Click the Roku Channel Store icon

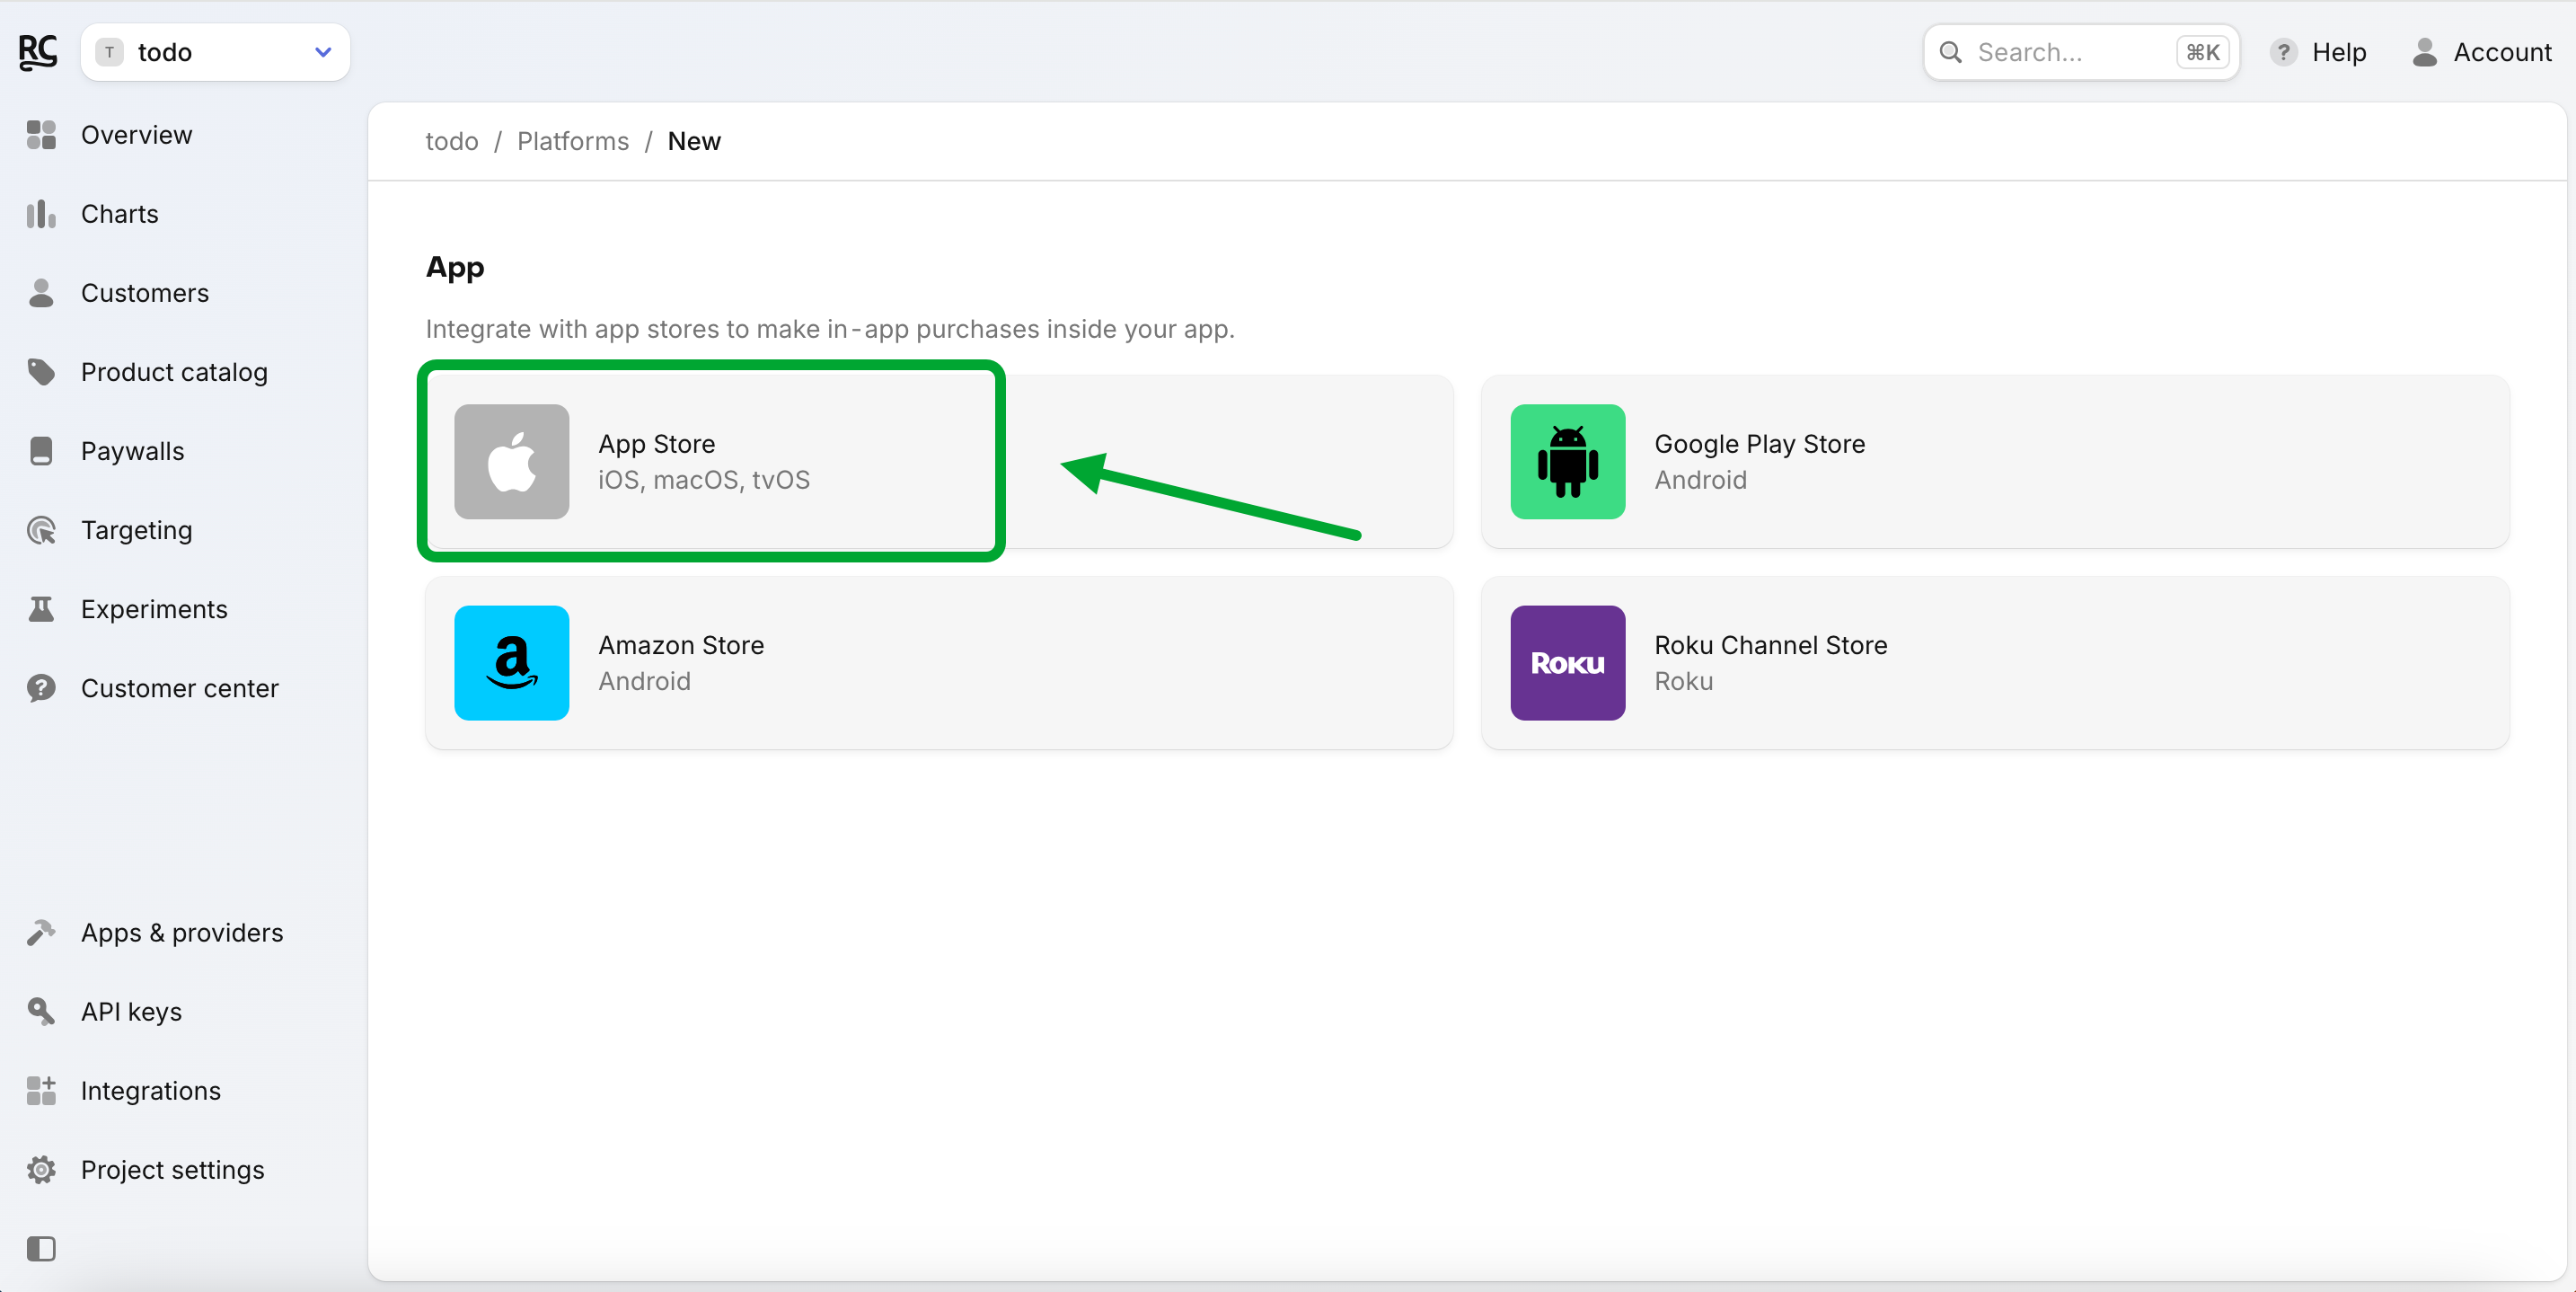pyautogui.click(x=1566, y=662)
